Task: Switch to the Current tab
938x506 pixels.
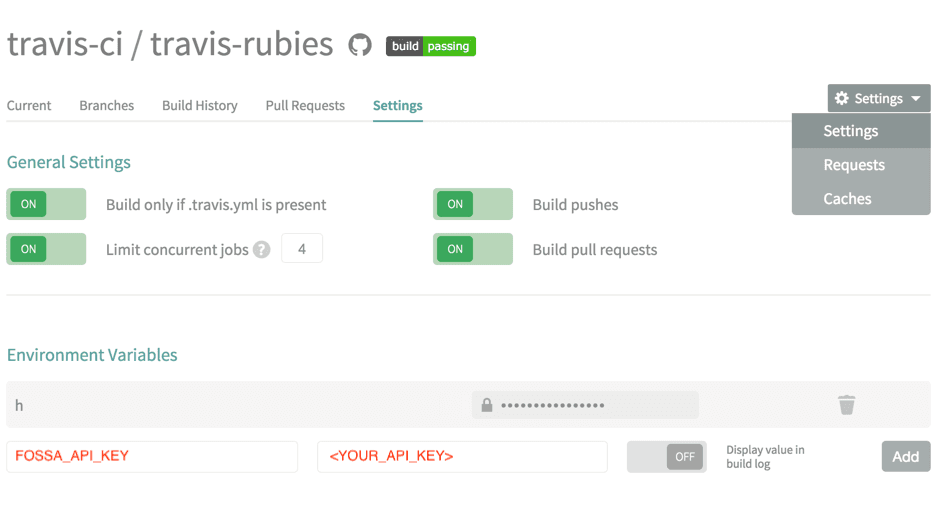Action: 29,105
